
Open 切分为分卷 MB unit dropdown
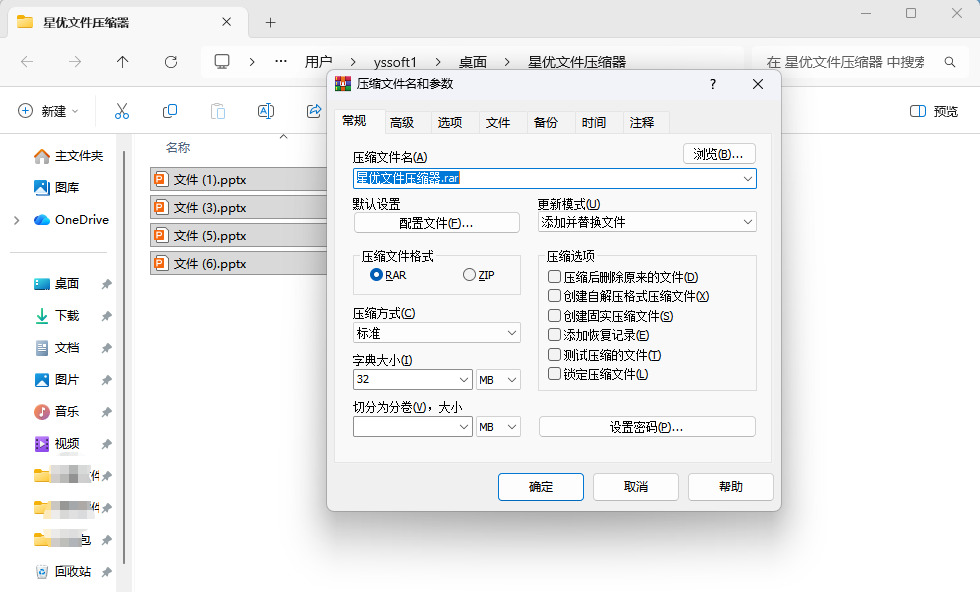(498, 426)
